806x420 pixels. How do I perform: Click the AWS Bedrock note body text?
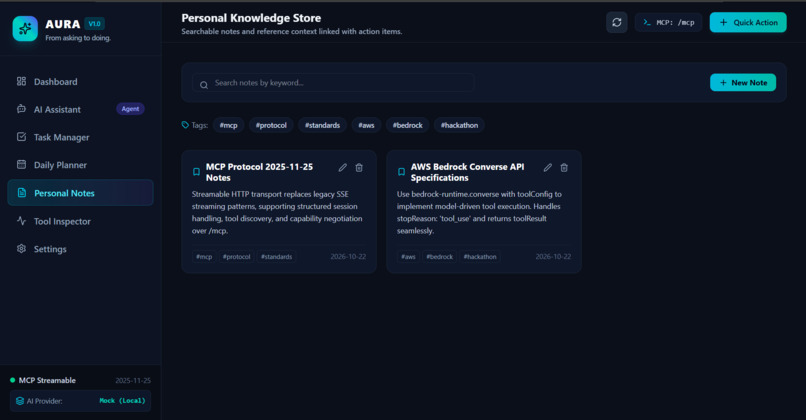click(x=479, y=212)
